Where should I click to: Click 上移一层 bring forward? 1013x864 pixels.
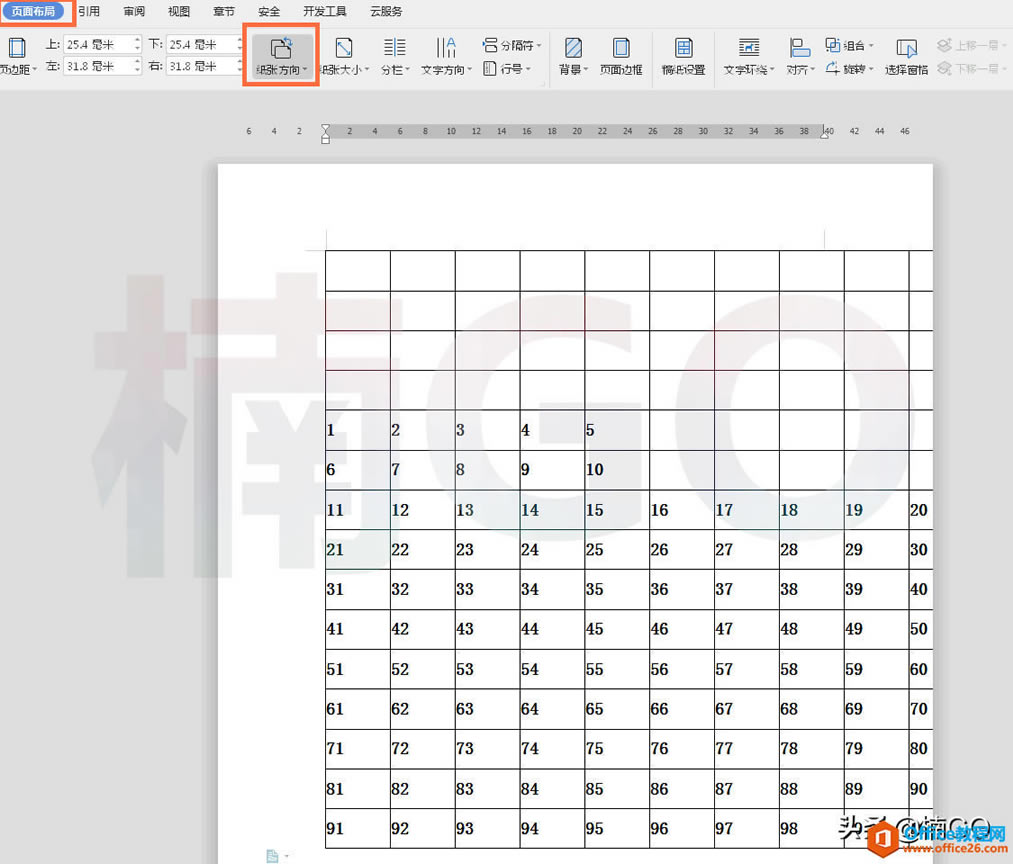pyautogui.click(x=970, y=45)
